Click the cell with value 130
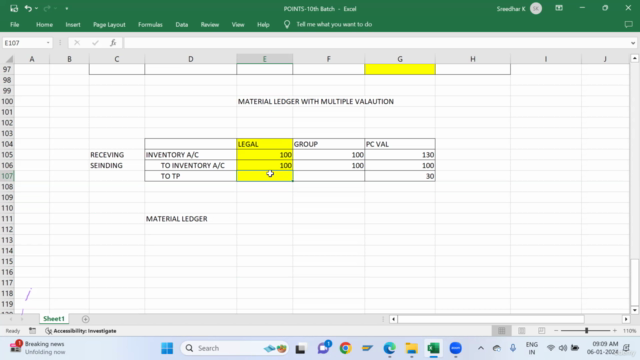Viewport: 640px width, 360px height. click(400, 155)
